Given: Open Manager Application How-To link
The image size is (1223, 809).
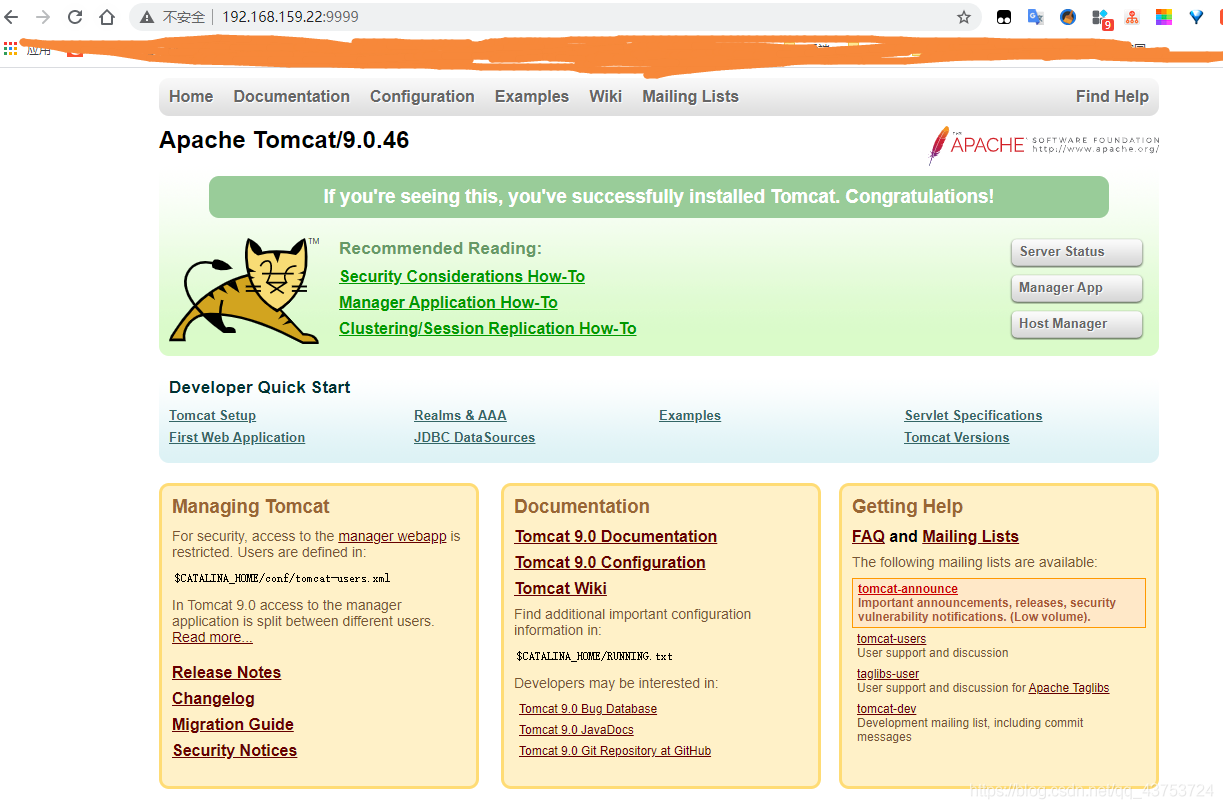Looking at the screenshot, I should tap(448, 302).
